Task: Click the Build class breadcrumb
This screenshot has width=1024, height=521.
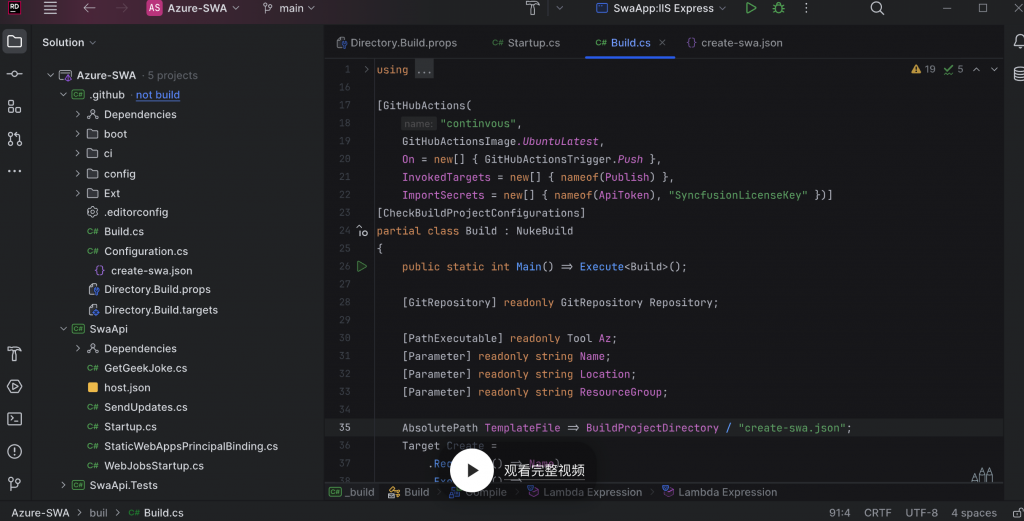Action: [x=409, y=492]
